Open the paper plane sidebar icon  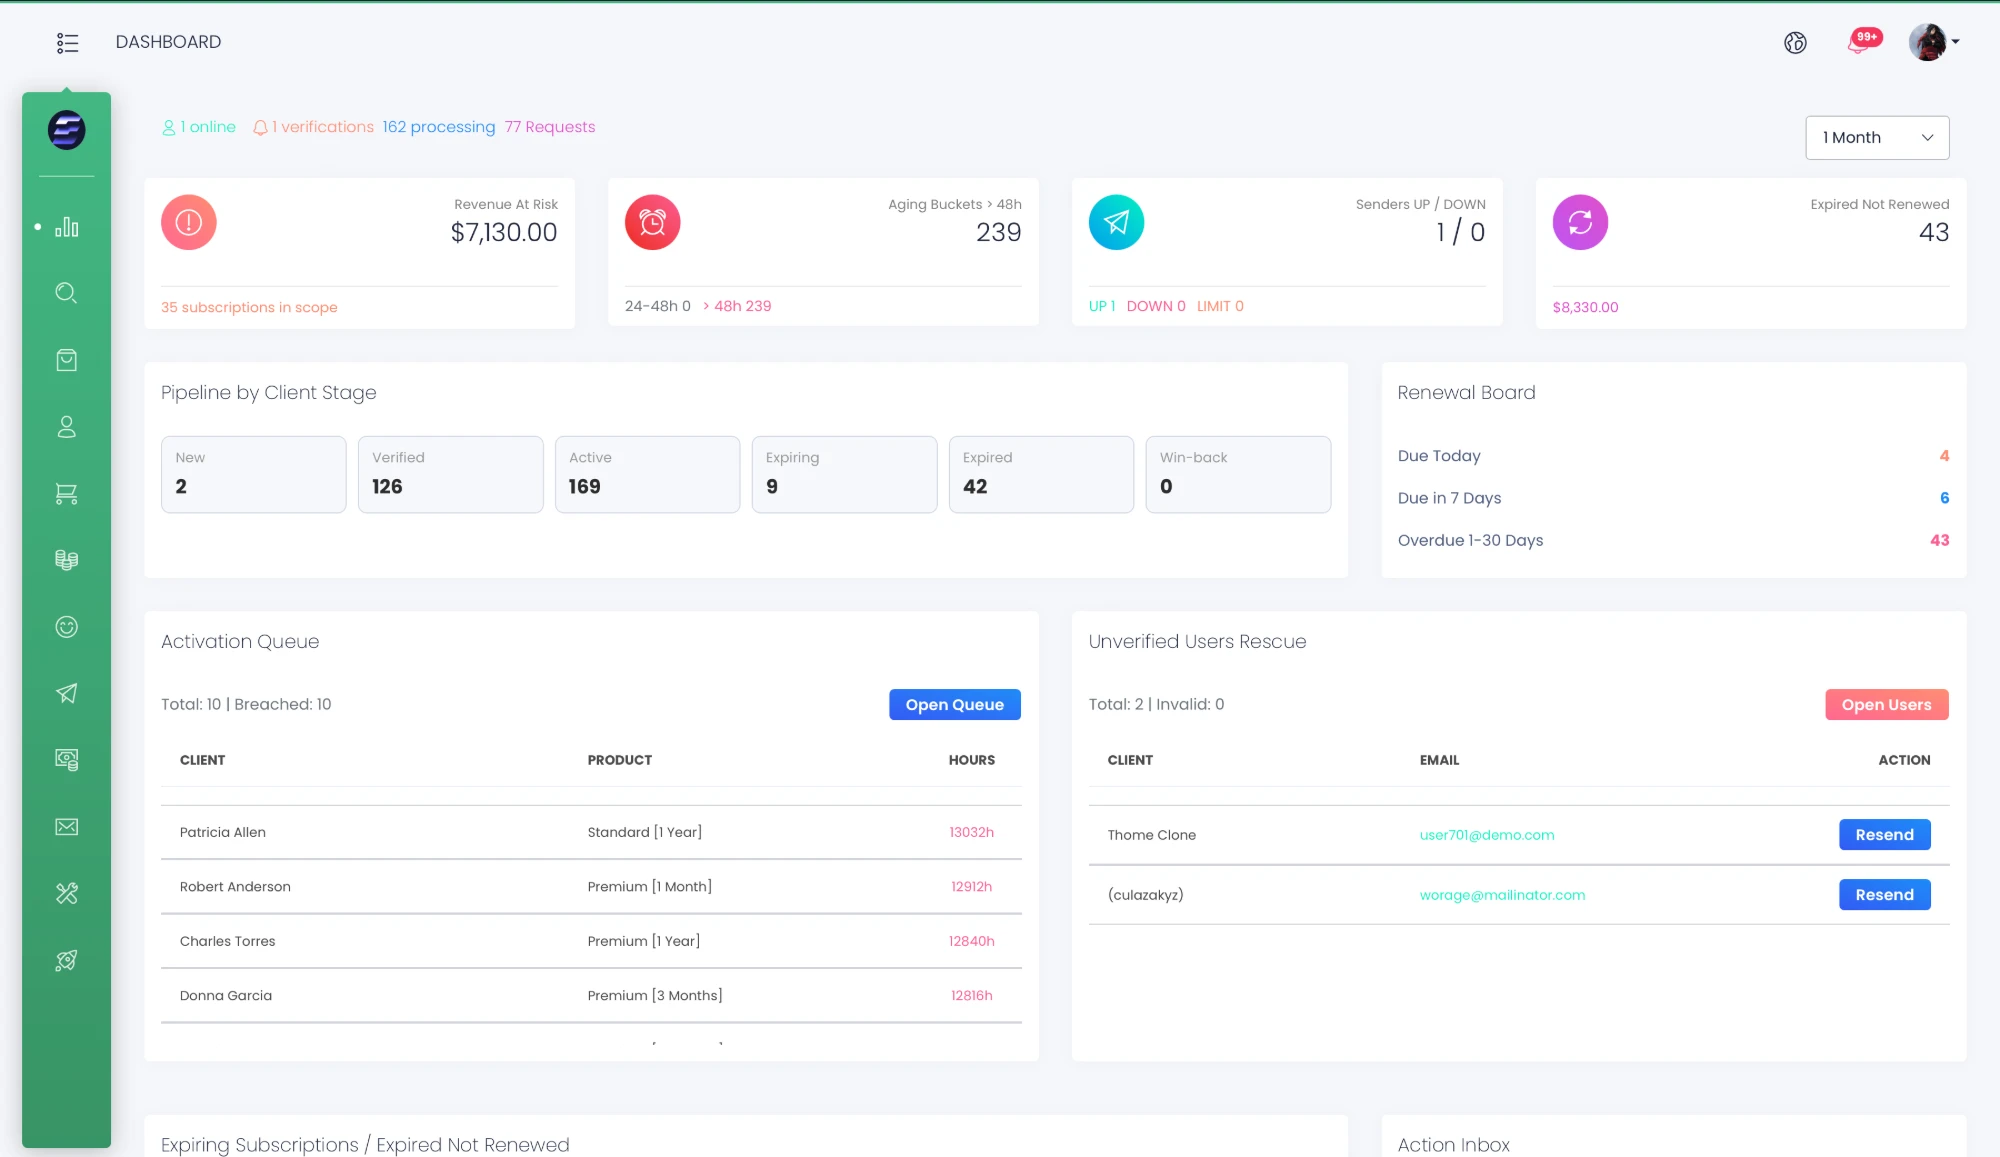coord(67,693)
